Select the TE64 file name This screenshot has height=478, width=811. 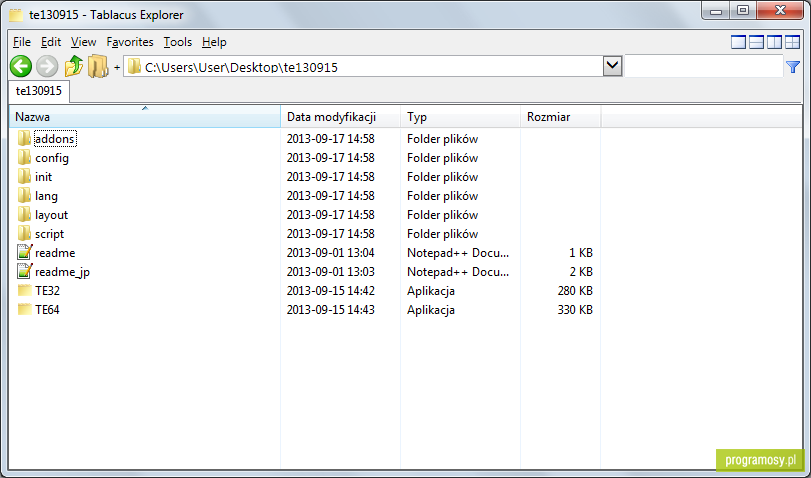pyautogui.click(x=47, y=310)
